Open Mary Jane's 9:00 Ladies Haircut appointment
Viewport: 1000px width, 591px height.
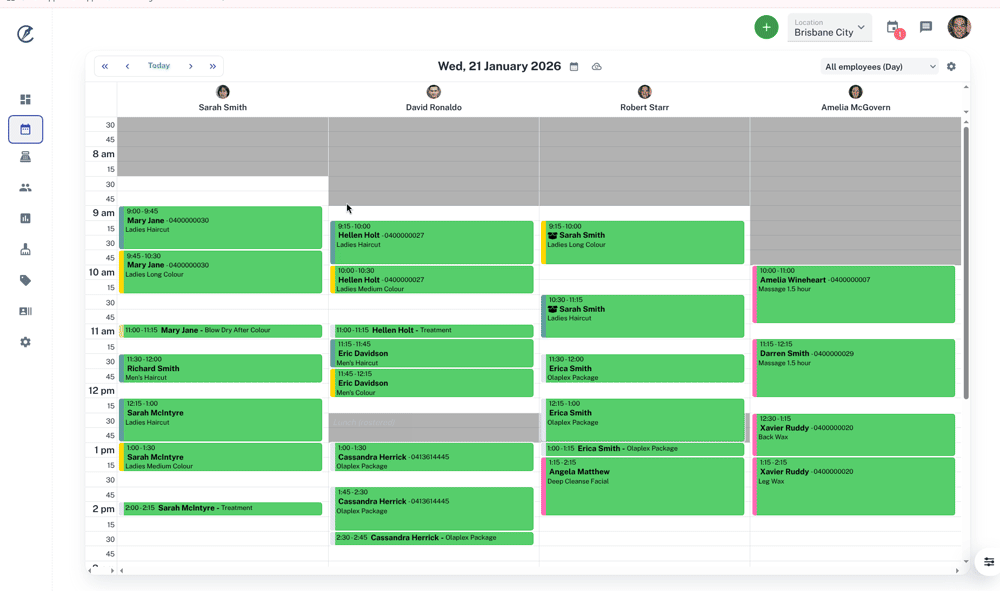[x=221, y=227]
